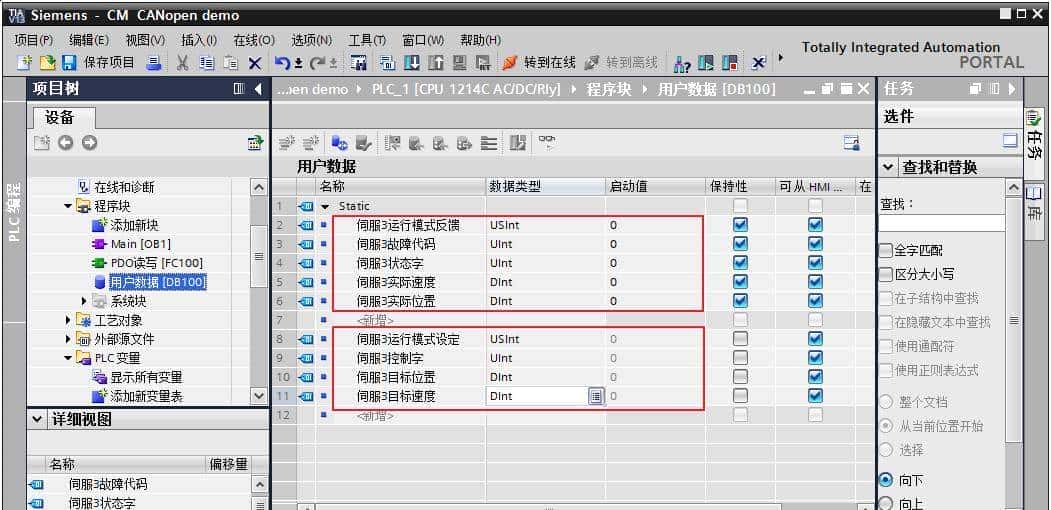This screenshot has width=1051, height=510.
Task: Click the 保存项目 button
Action: (x=102, y=63)
